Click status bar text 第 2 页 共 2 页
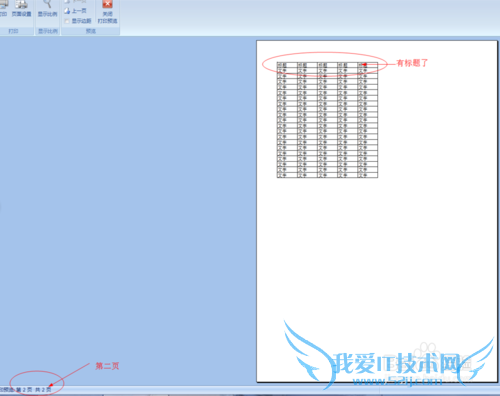This screenshot has width=500, height=396. click(33, 389)
